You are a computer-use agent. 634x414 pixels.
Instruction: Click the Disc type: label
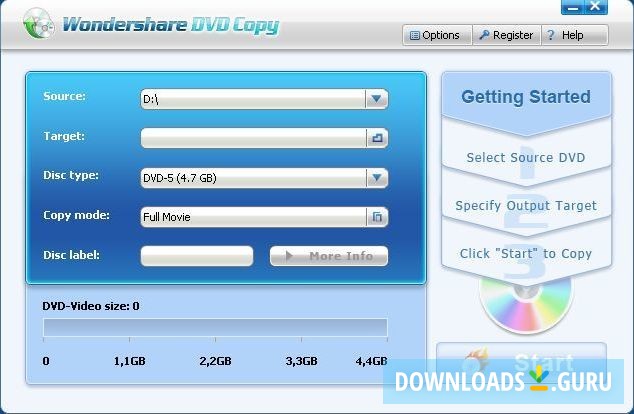click(x=71, y=175)
